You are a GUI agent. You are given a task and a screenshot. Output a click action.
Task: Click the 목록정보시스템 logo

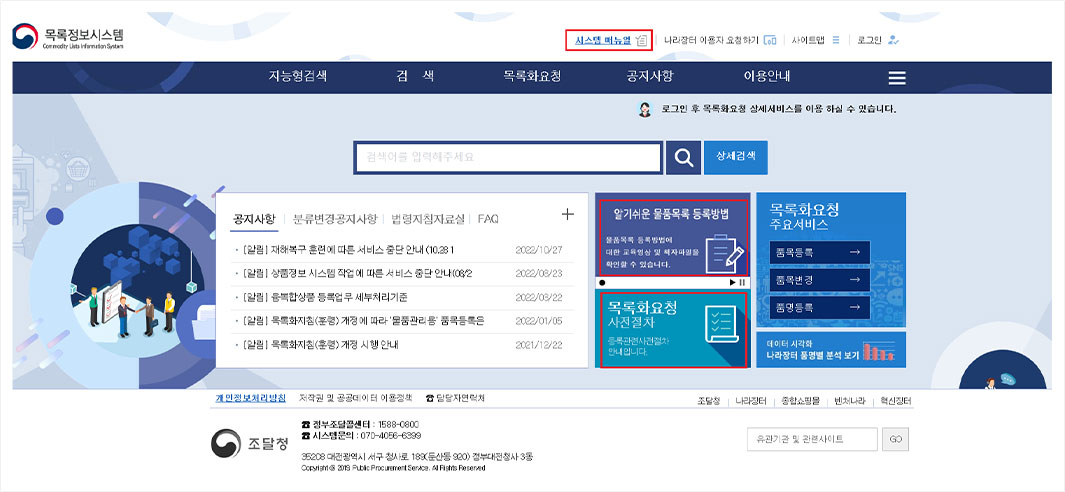tap(70, 38)
